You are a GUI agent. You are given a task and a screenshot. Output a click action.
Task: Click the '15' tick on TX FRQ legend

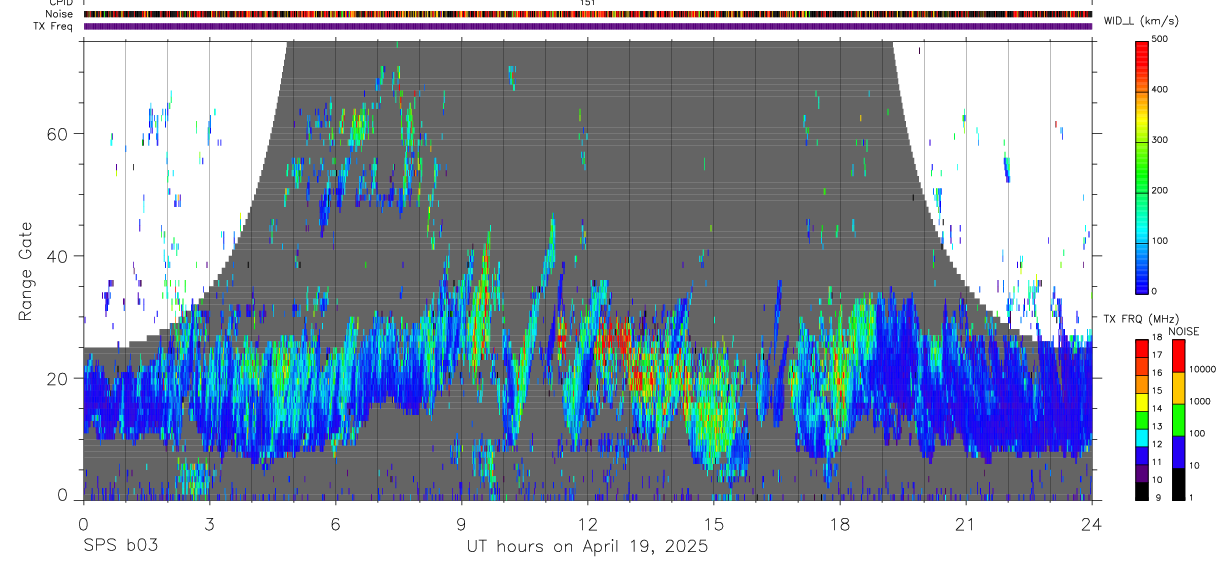(1158, 391)
